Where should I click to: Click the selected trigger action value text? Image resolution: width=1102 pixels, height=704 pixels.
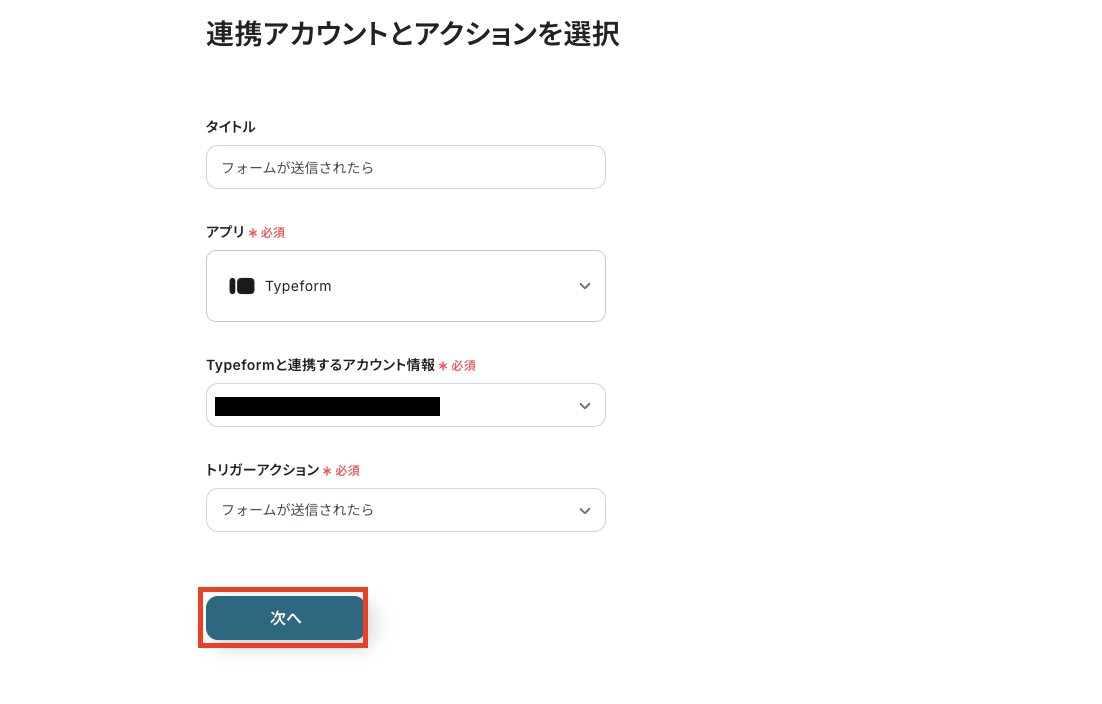click(x=298, y=510)
